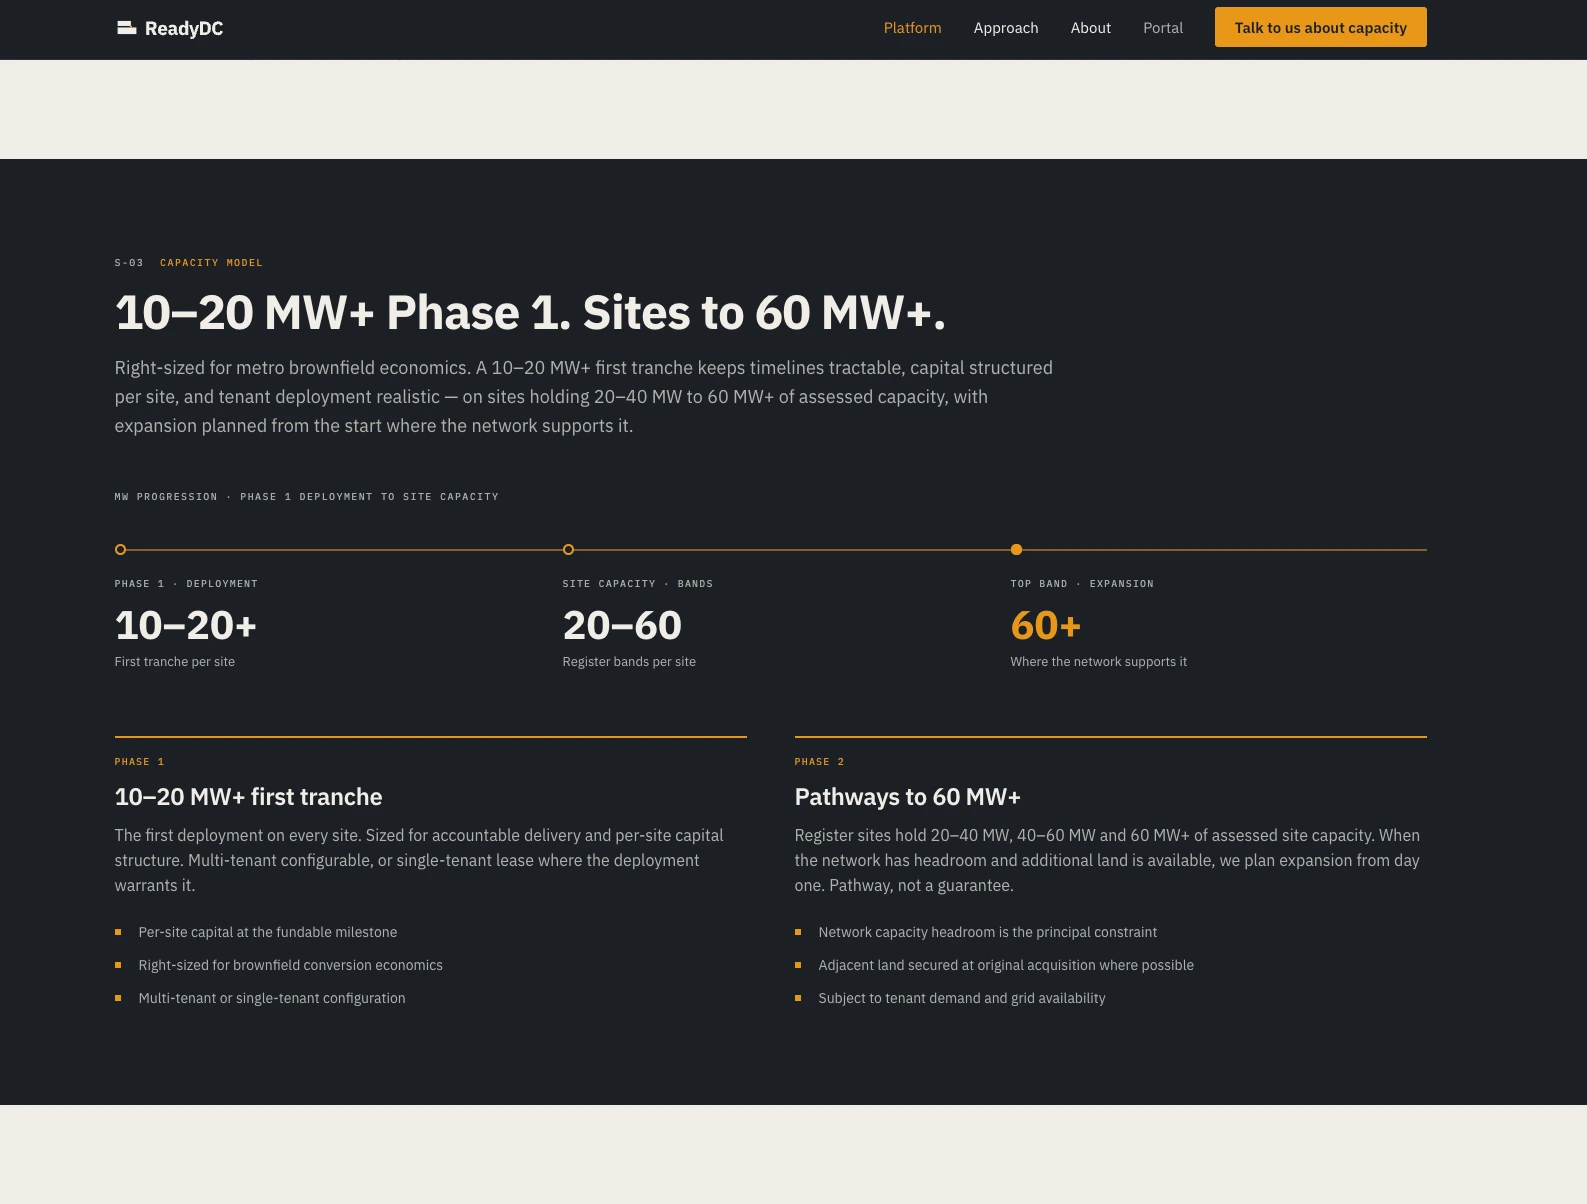The height and width of the screenshot is (1204, 1587).
Task: Click 'Pathways to 60 MW+' card heading
Action: coord(907,797)
